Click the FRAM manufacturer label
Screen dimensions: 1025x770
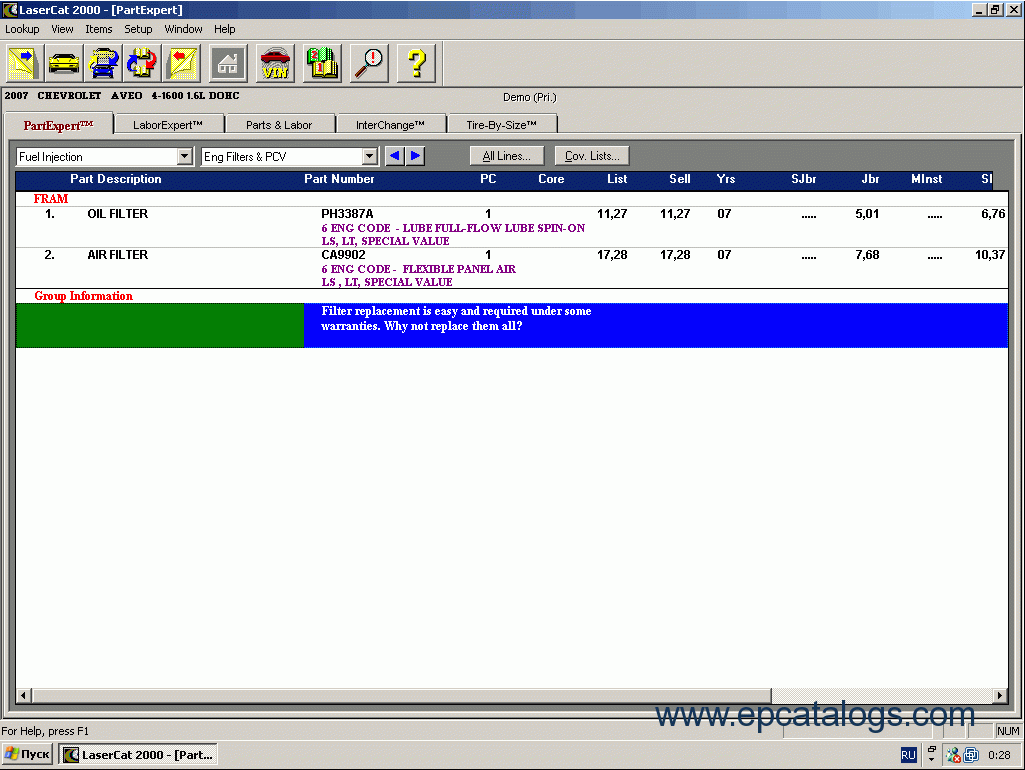coord(51,199)
